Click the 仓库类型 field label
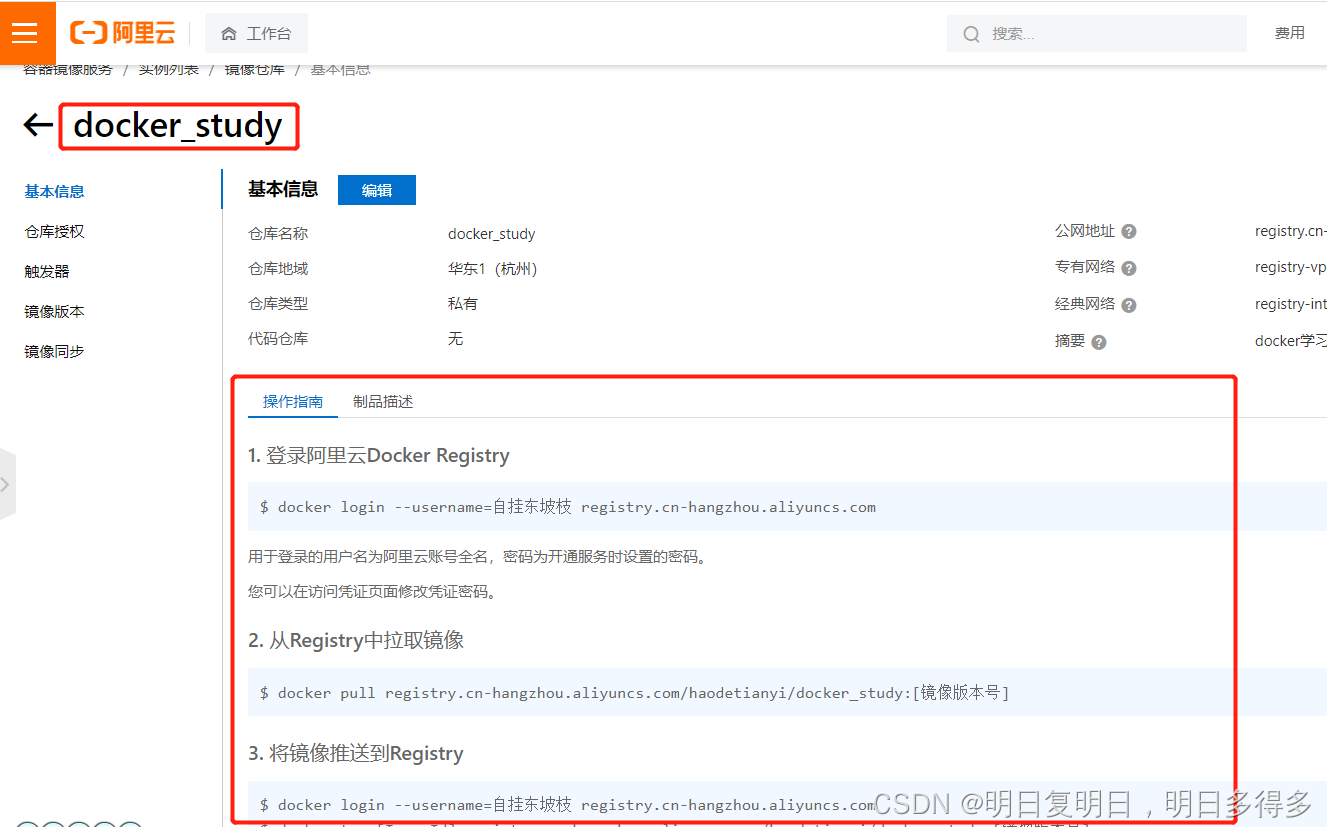The image size is (1327, 827). tap(278, 303)
